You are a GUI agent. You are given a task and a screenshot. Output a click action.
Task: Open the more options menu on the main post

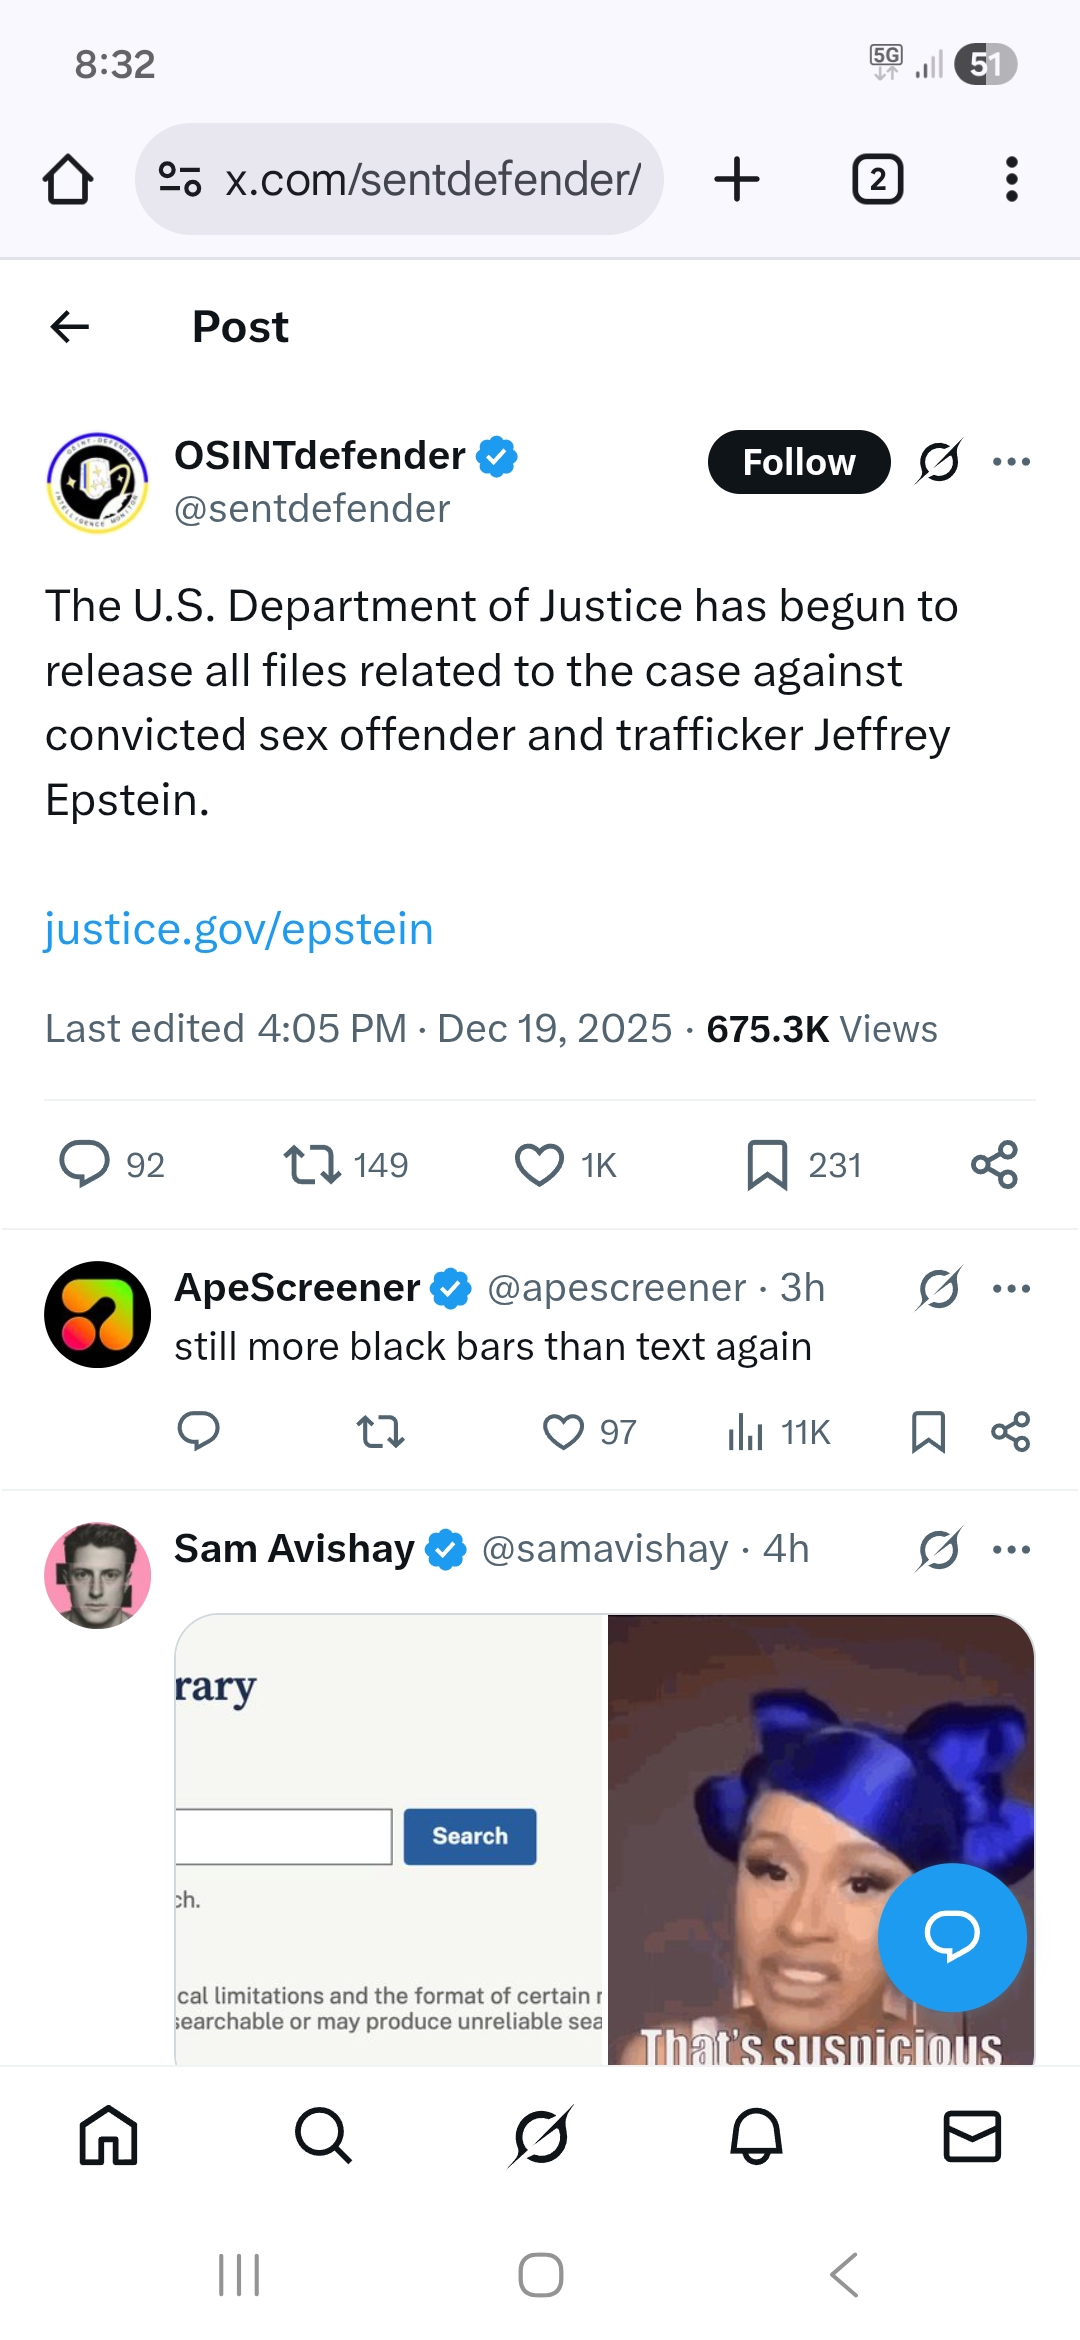(1012, 461)
